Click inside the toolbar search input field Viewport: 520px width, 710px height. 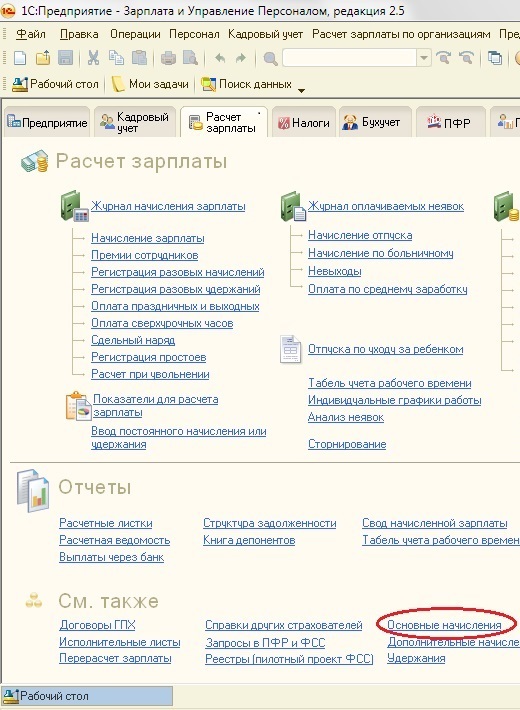pyautogui.click(x=349, y=58)
